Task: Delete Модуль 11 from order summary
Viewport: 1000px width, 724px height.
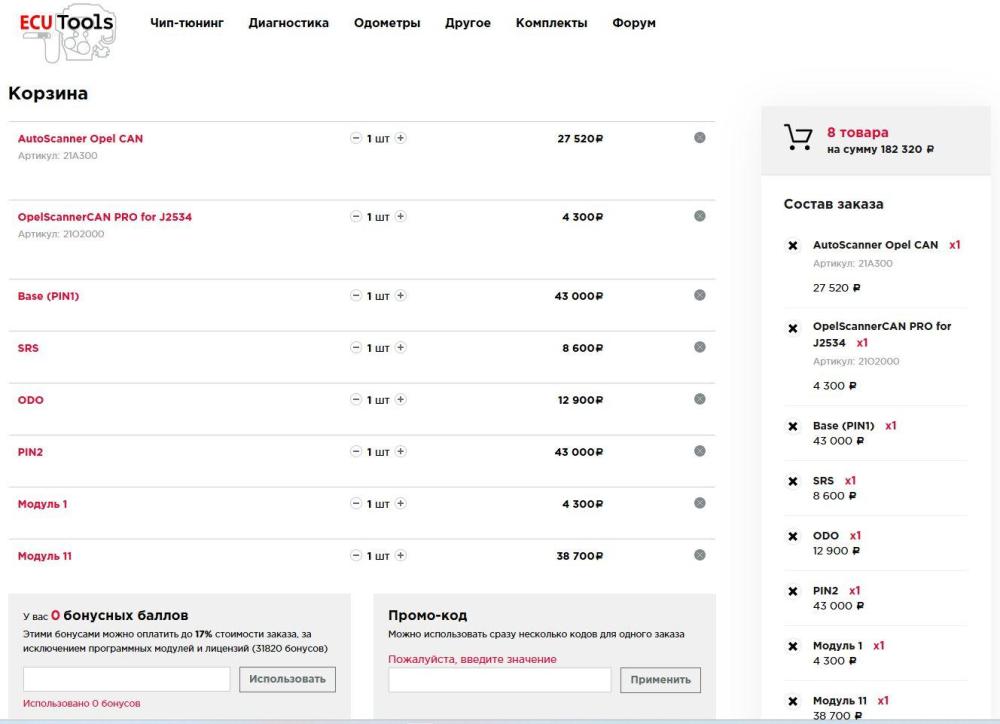Action: pos(793,701)
